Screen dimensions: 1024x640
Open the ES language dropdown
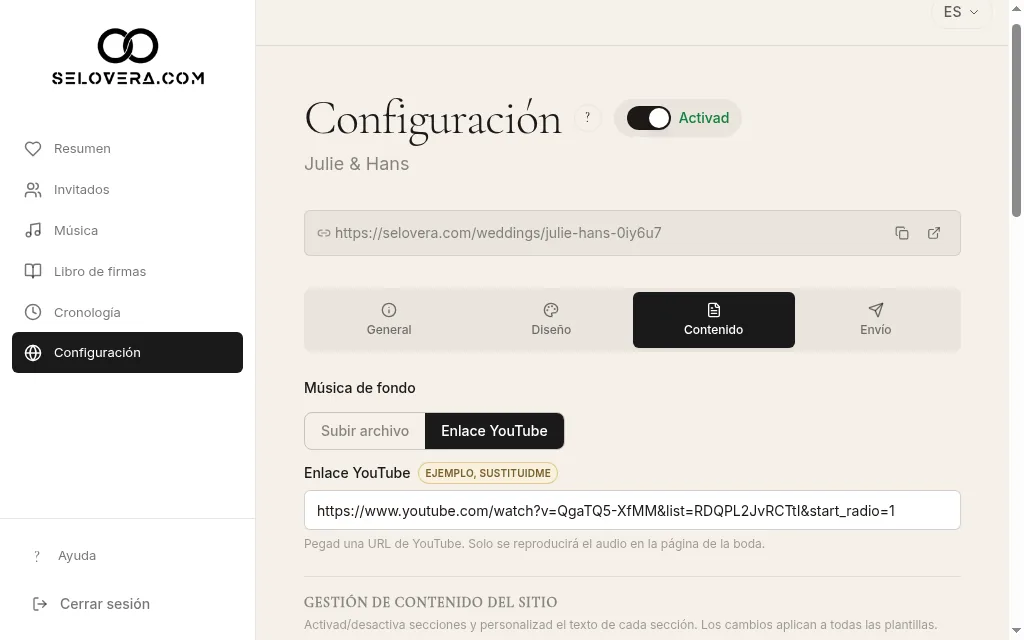[x=961, y=12]
